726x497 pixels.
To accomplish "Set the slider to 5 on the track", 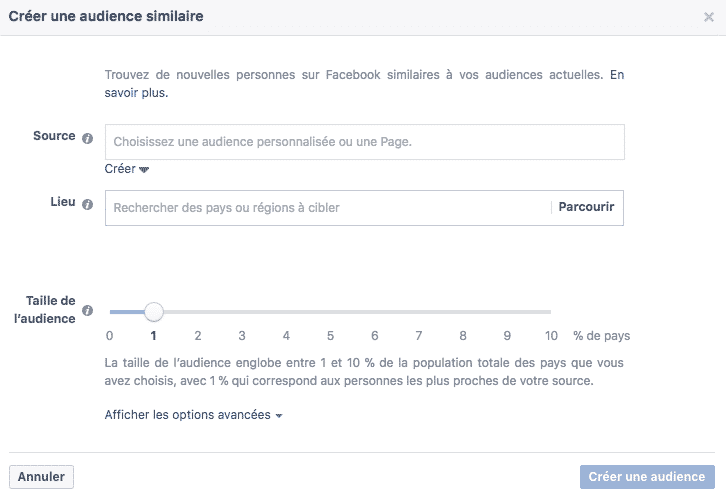I will [x=330, y=312].
